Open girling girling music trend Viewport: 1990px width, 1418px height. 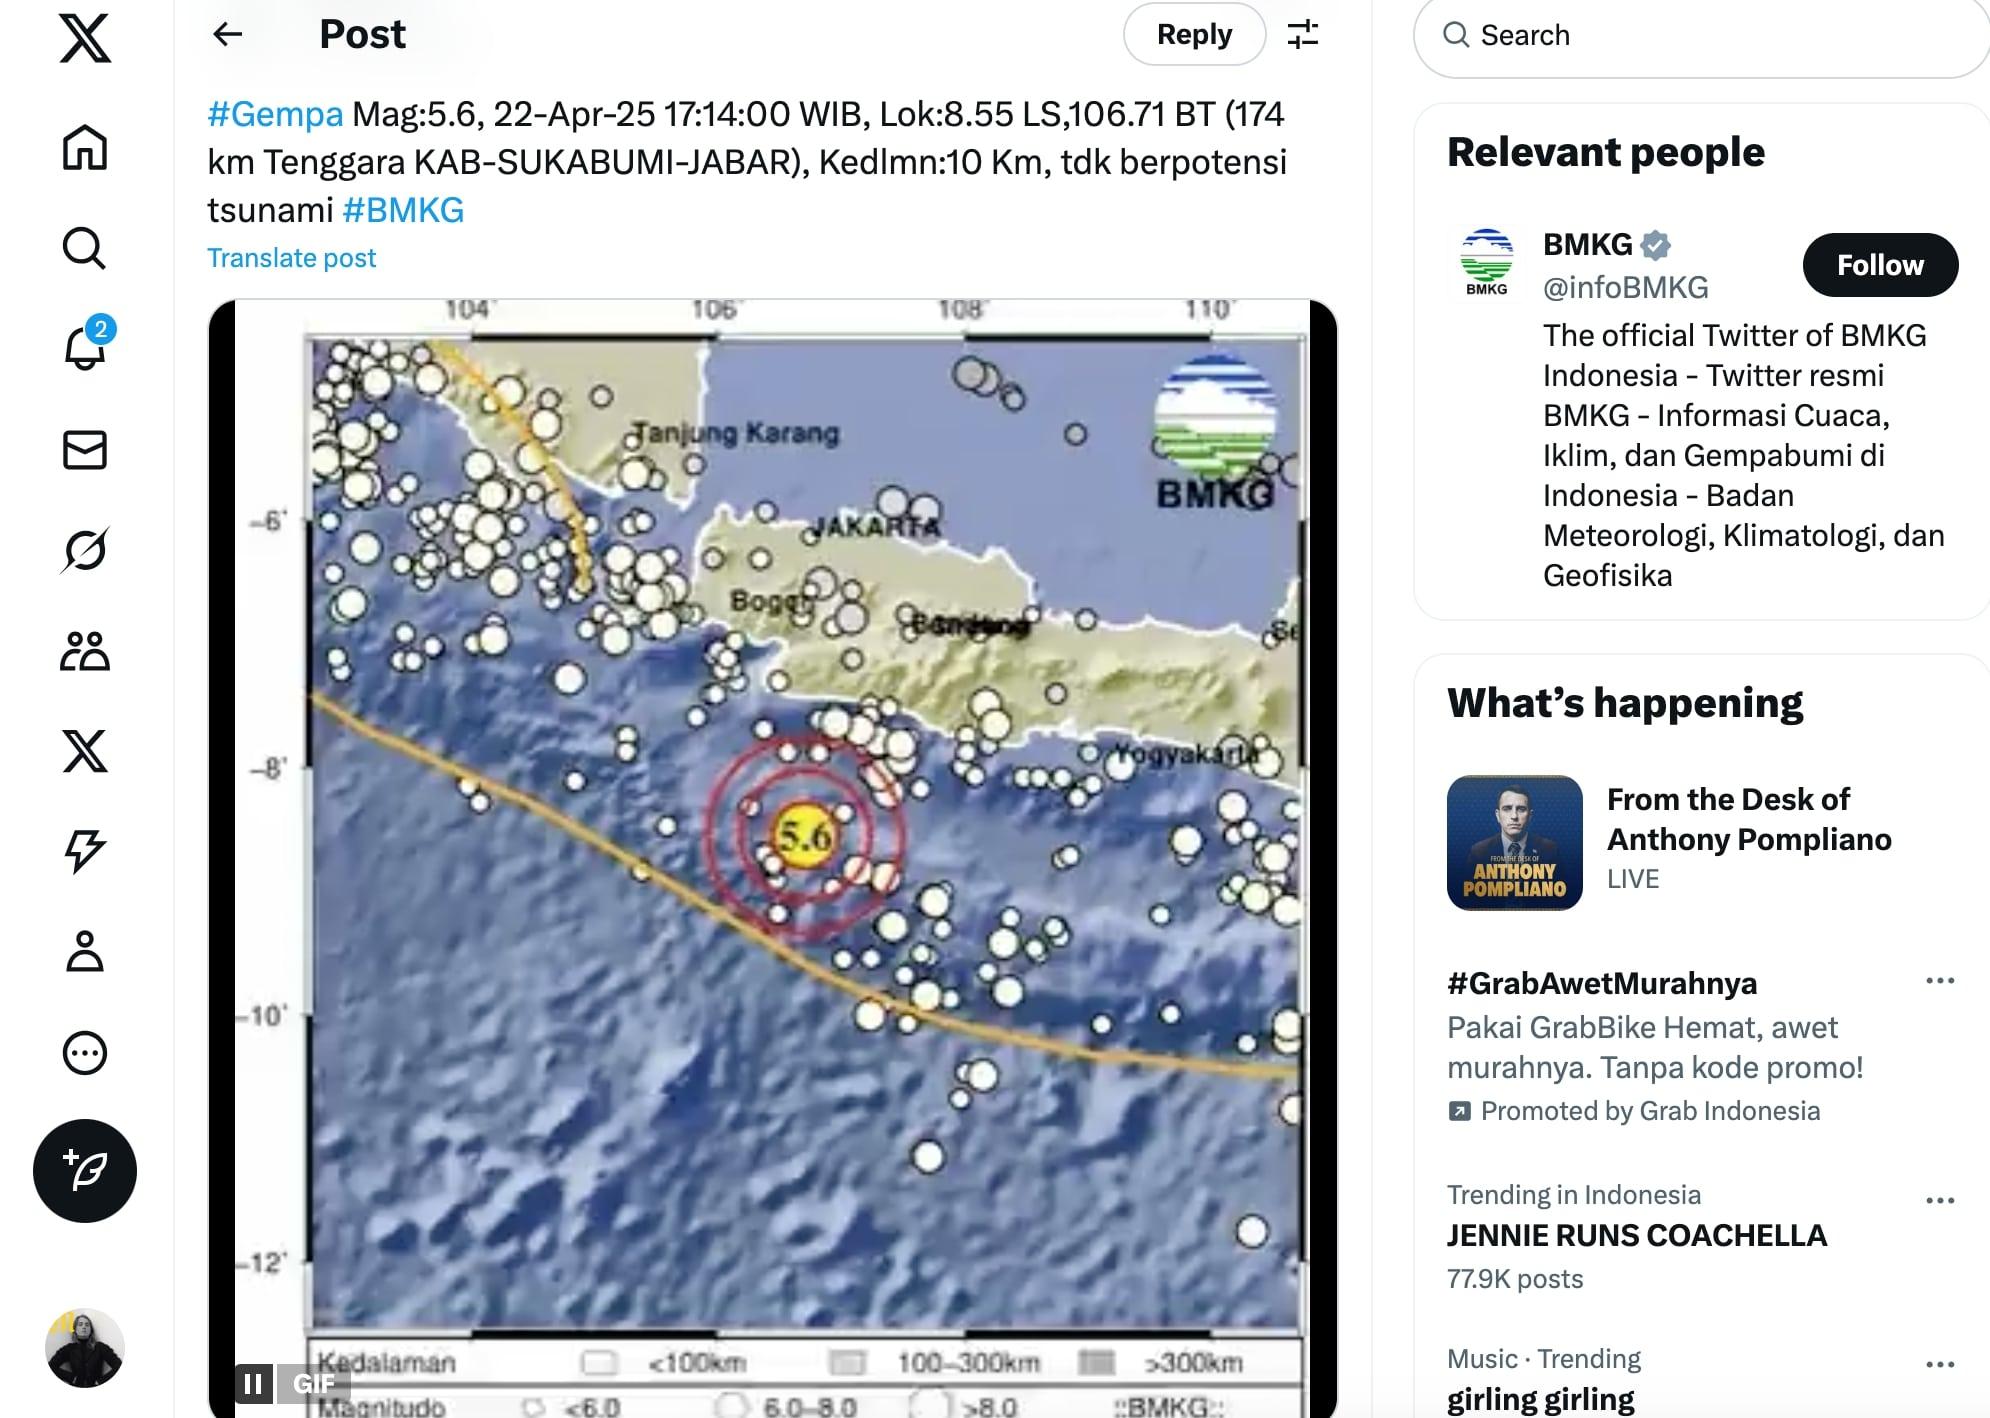click(x=1540, y=1400)
